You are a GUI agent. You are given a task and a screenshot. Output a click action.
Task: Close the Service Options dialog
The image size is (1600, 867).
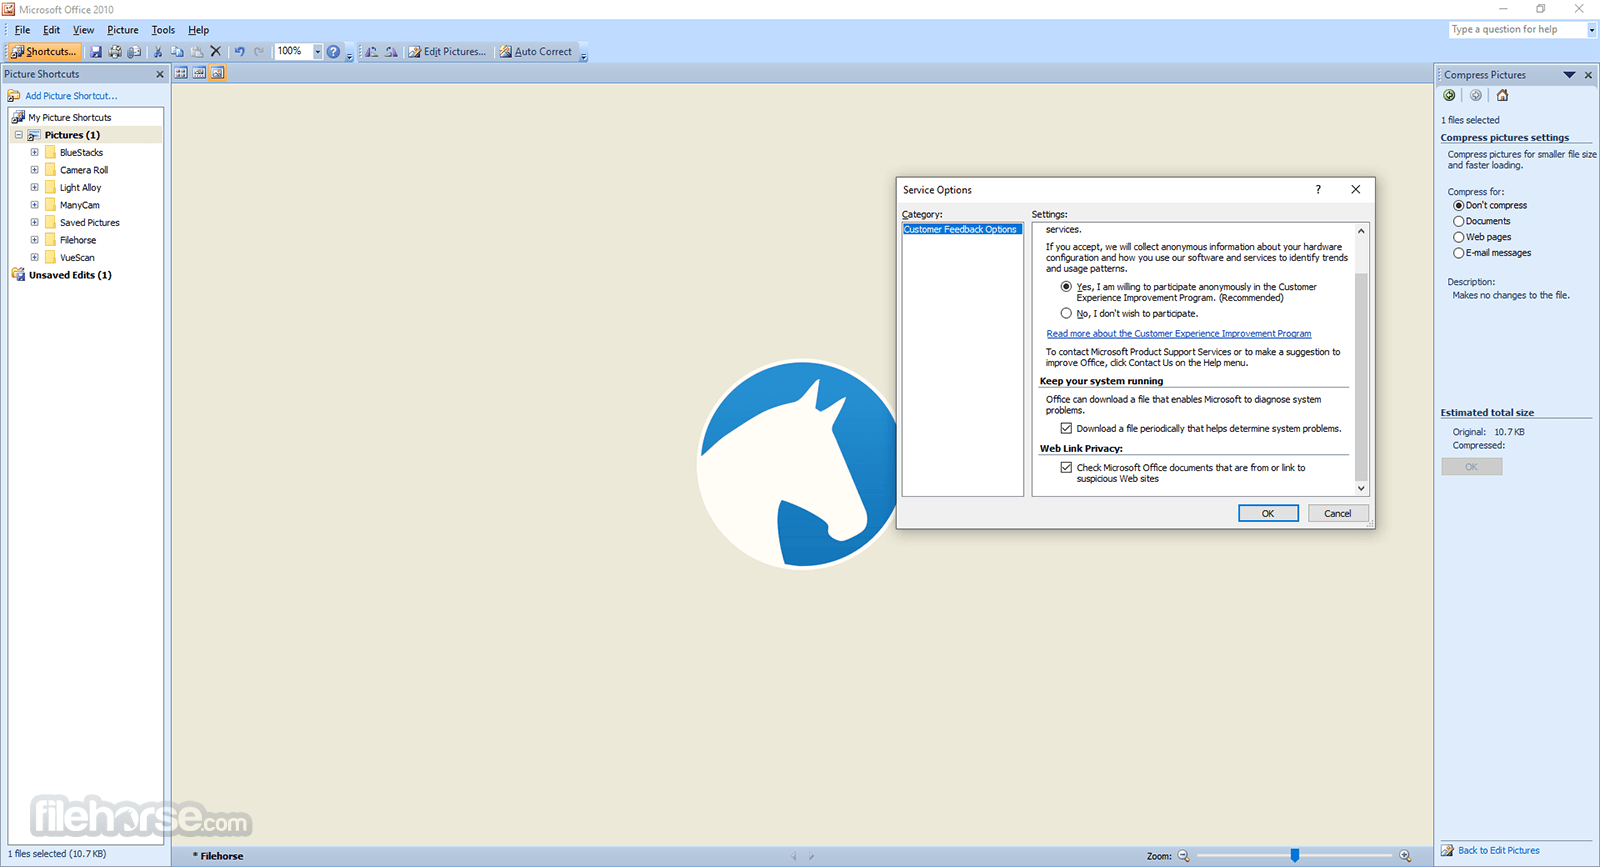1356,190
